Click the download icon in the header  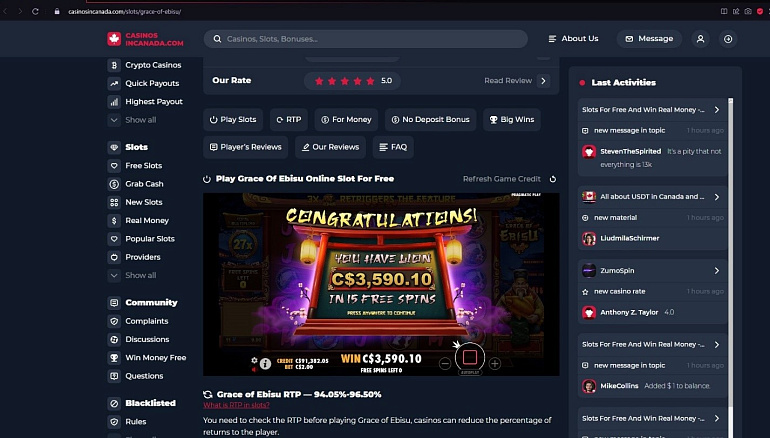(728, 39)
